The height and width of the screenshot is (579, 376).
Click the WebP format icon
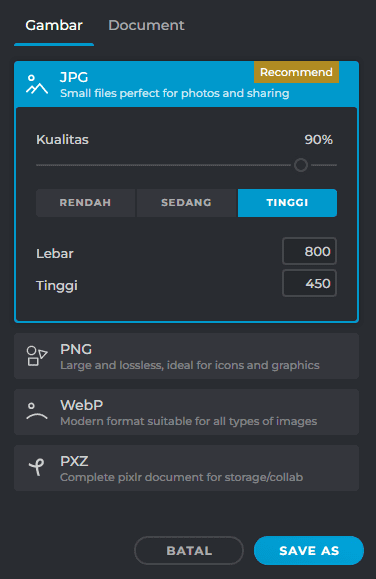tap(37, 411)
